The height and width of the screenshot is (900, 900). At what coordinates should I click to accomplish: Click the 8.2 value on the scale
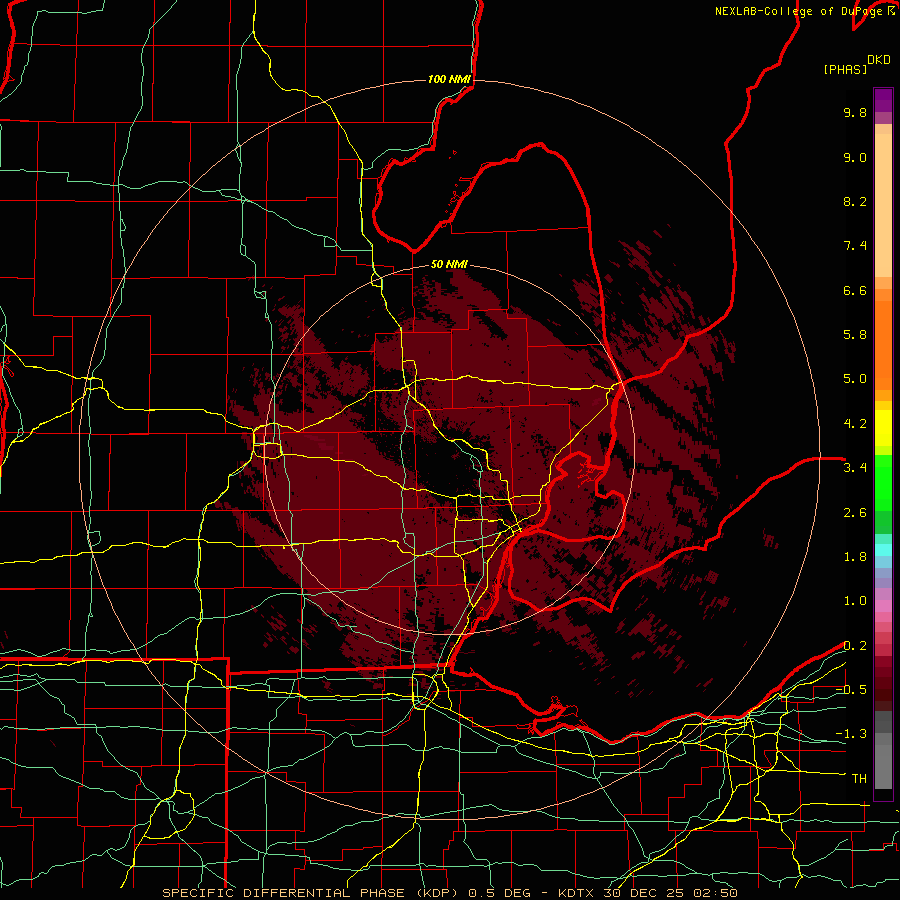[x=855, y=201]
